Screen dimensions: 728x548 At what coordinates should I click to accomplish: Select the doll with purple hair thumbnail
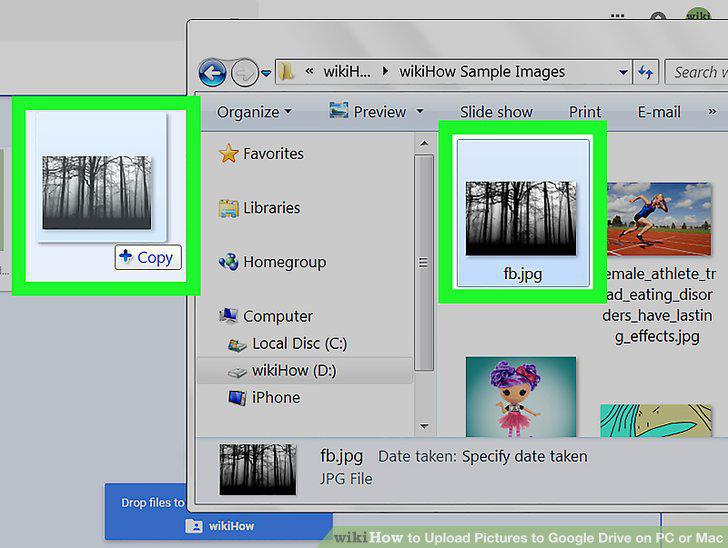click(521, 397)
